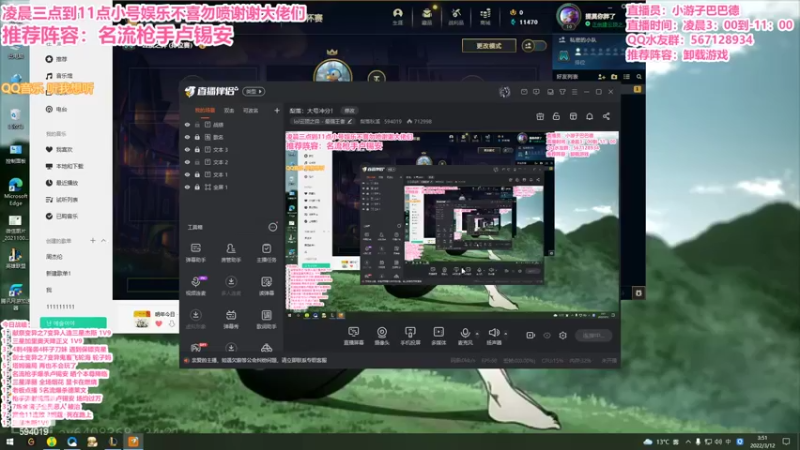This screenshot has height=450, width=800.
Task: Expand the speaker options arrow
Action: 506,334
